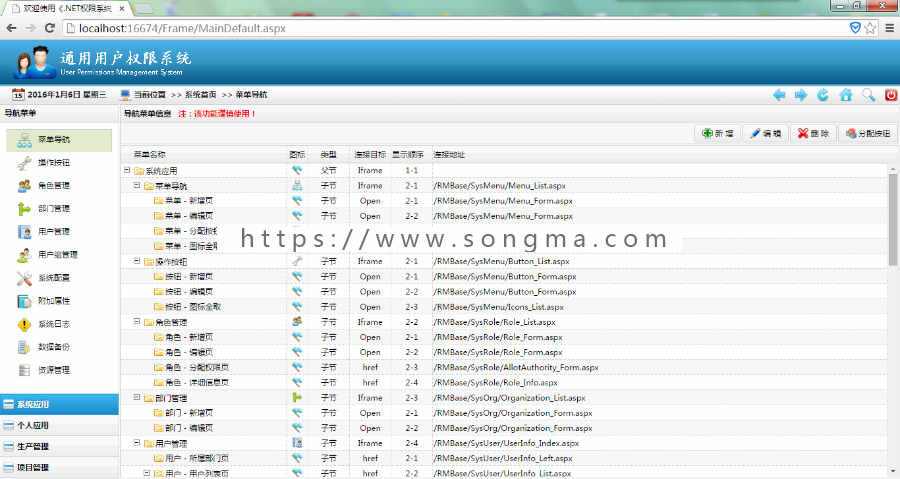900x479 pixels.
Task: Expand the 生产管理 accordion section
Action: tap(59, 447)
